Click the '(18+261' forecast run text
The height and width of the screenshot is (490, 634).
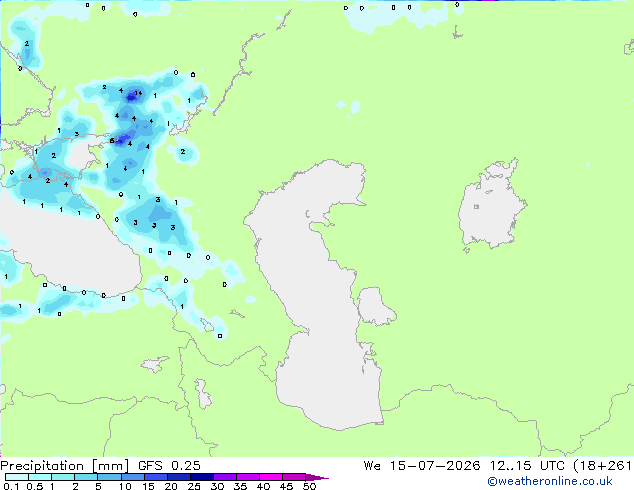[x=602, y=466]
